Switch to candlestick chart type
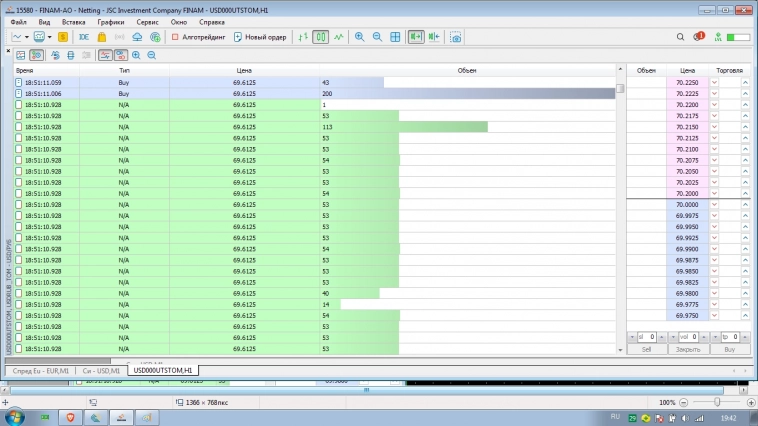 [320, 37]
